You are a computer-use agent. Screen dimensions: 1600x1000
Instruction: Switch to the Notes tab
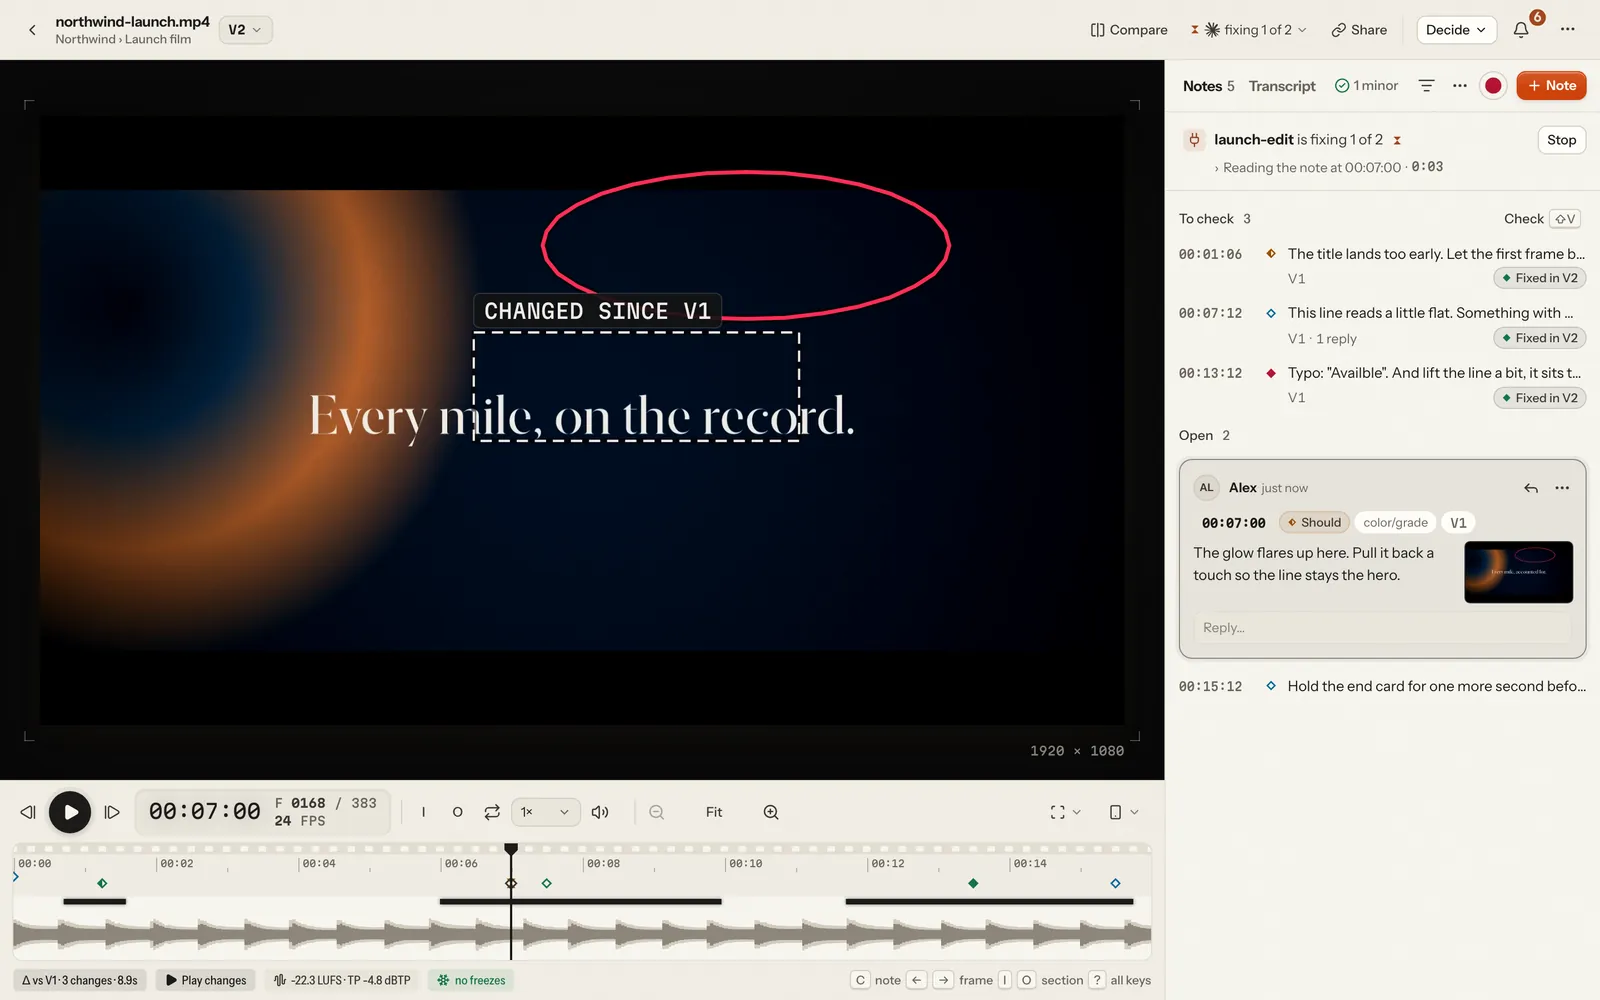(1208, 86)
